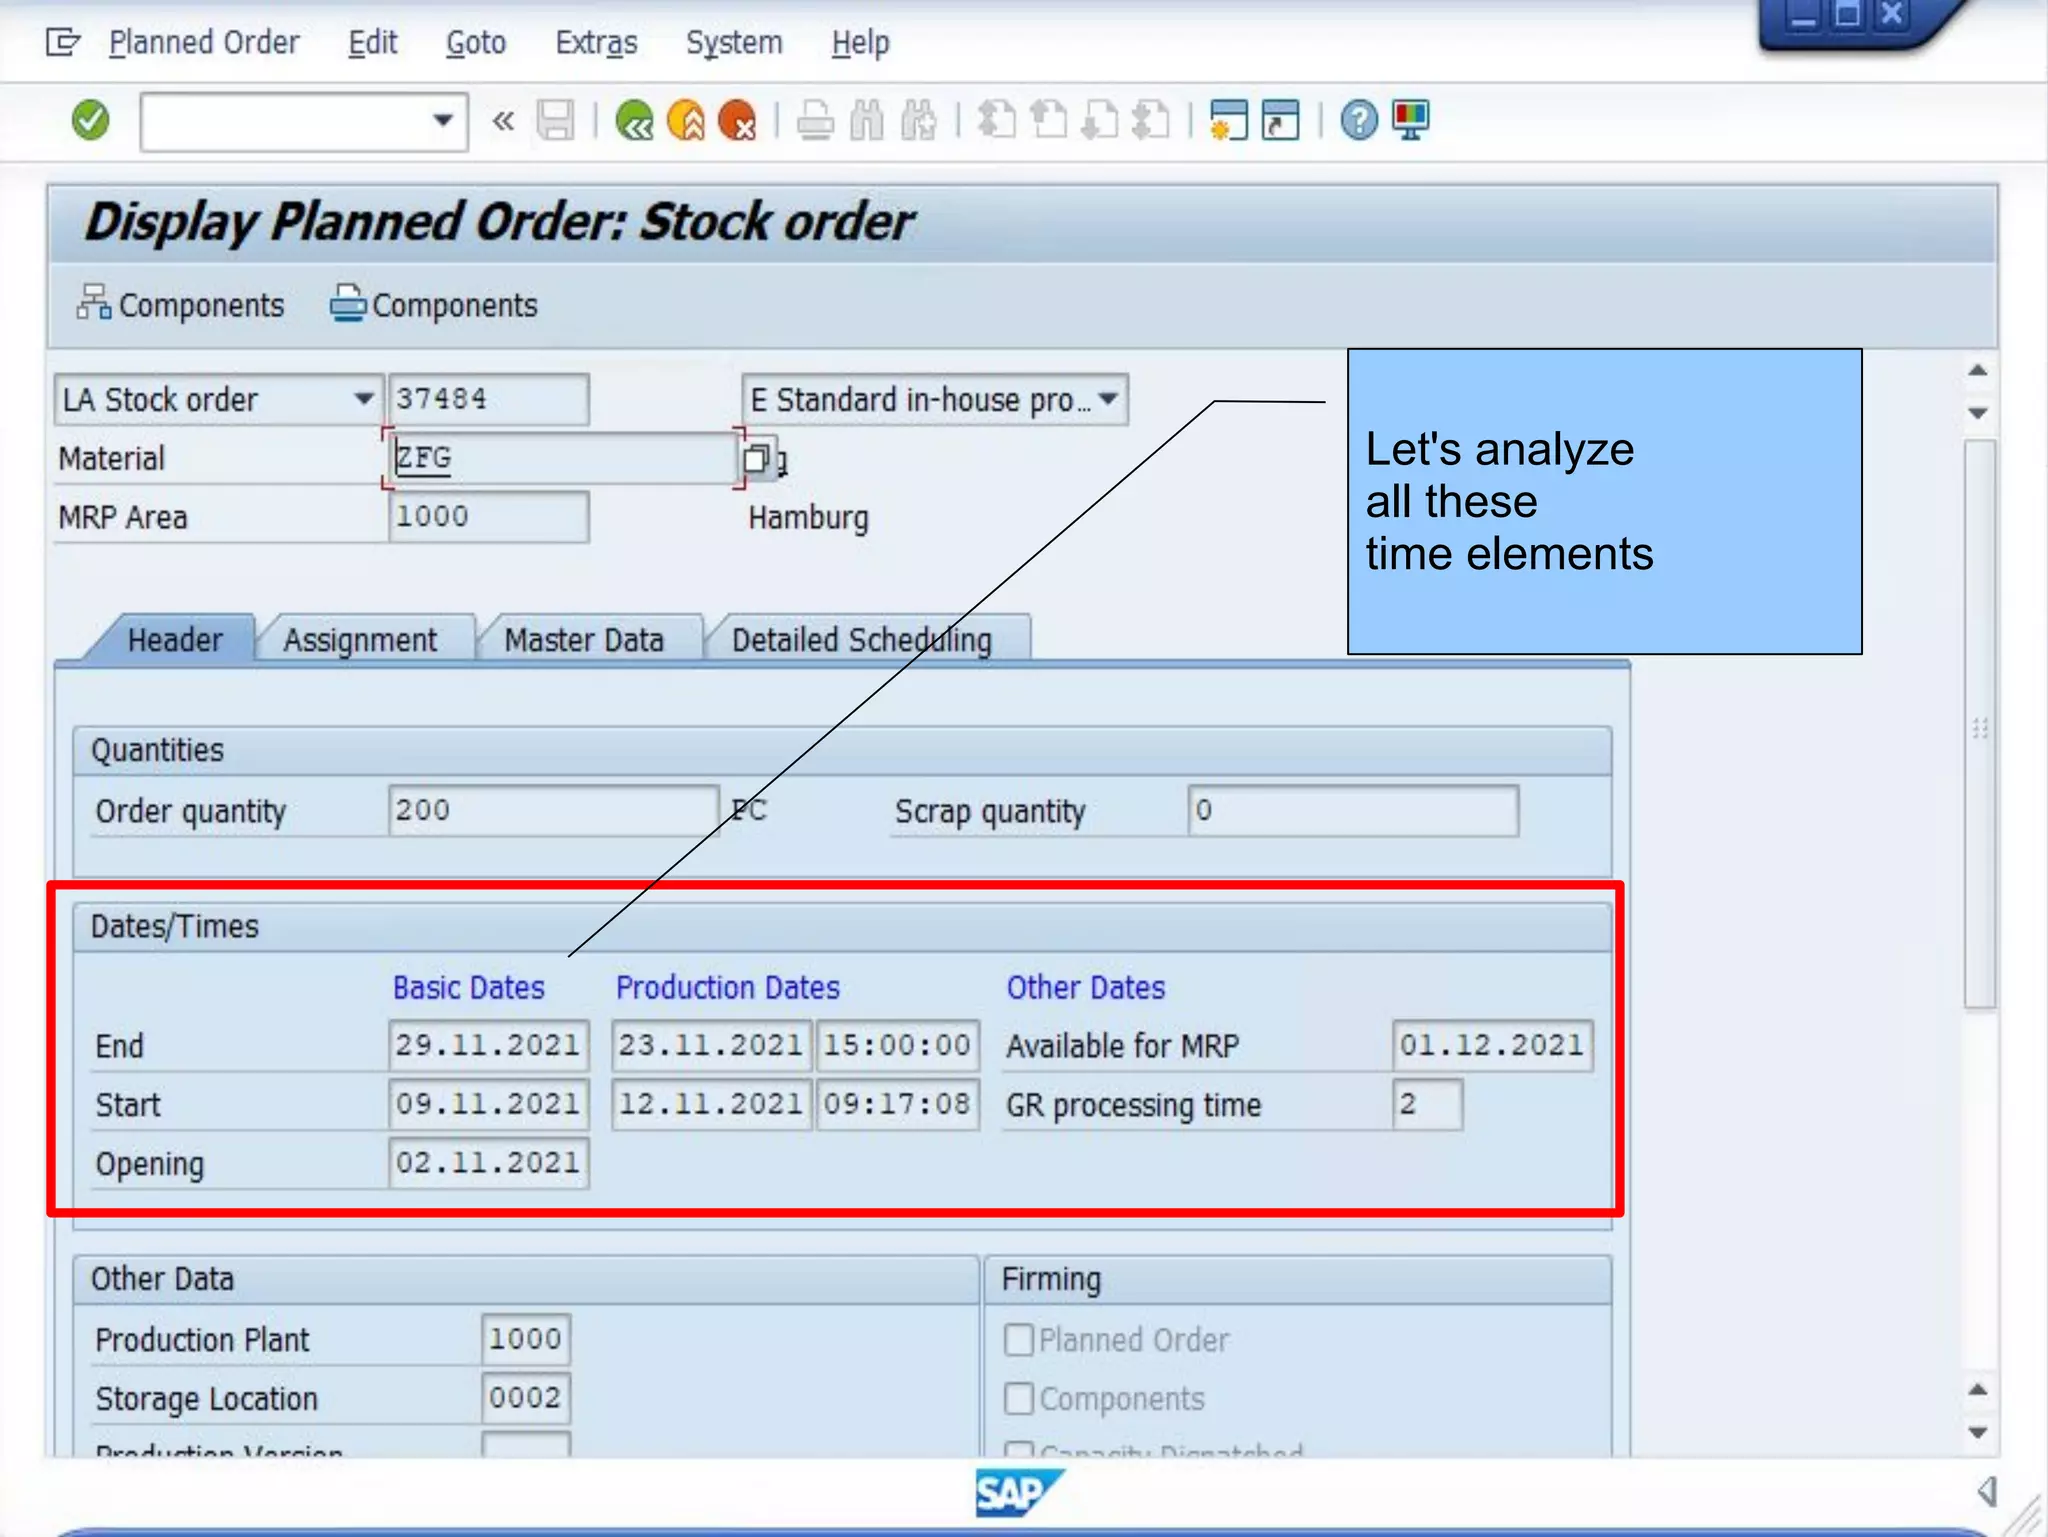Open the LA Stock order dropdown
The height and width of the screenshot is (1537, 2048).
pyautogui.click(x=363, y=399)
